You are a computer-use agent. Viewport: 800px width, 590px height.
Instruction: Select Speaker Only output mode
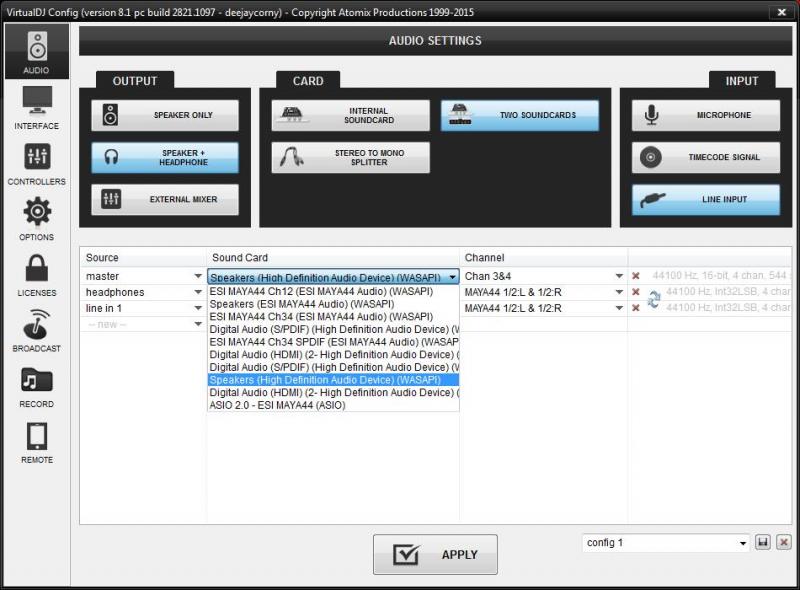click(165, 115)
